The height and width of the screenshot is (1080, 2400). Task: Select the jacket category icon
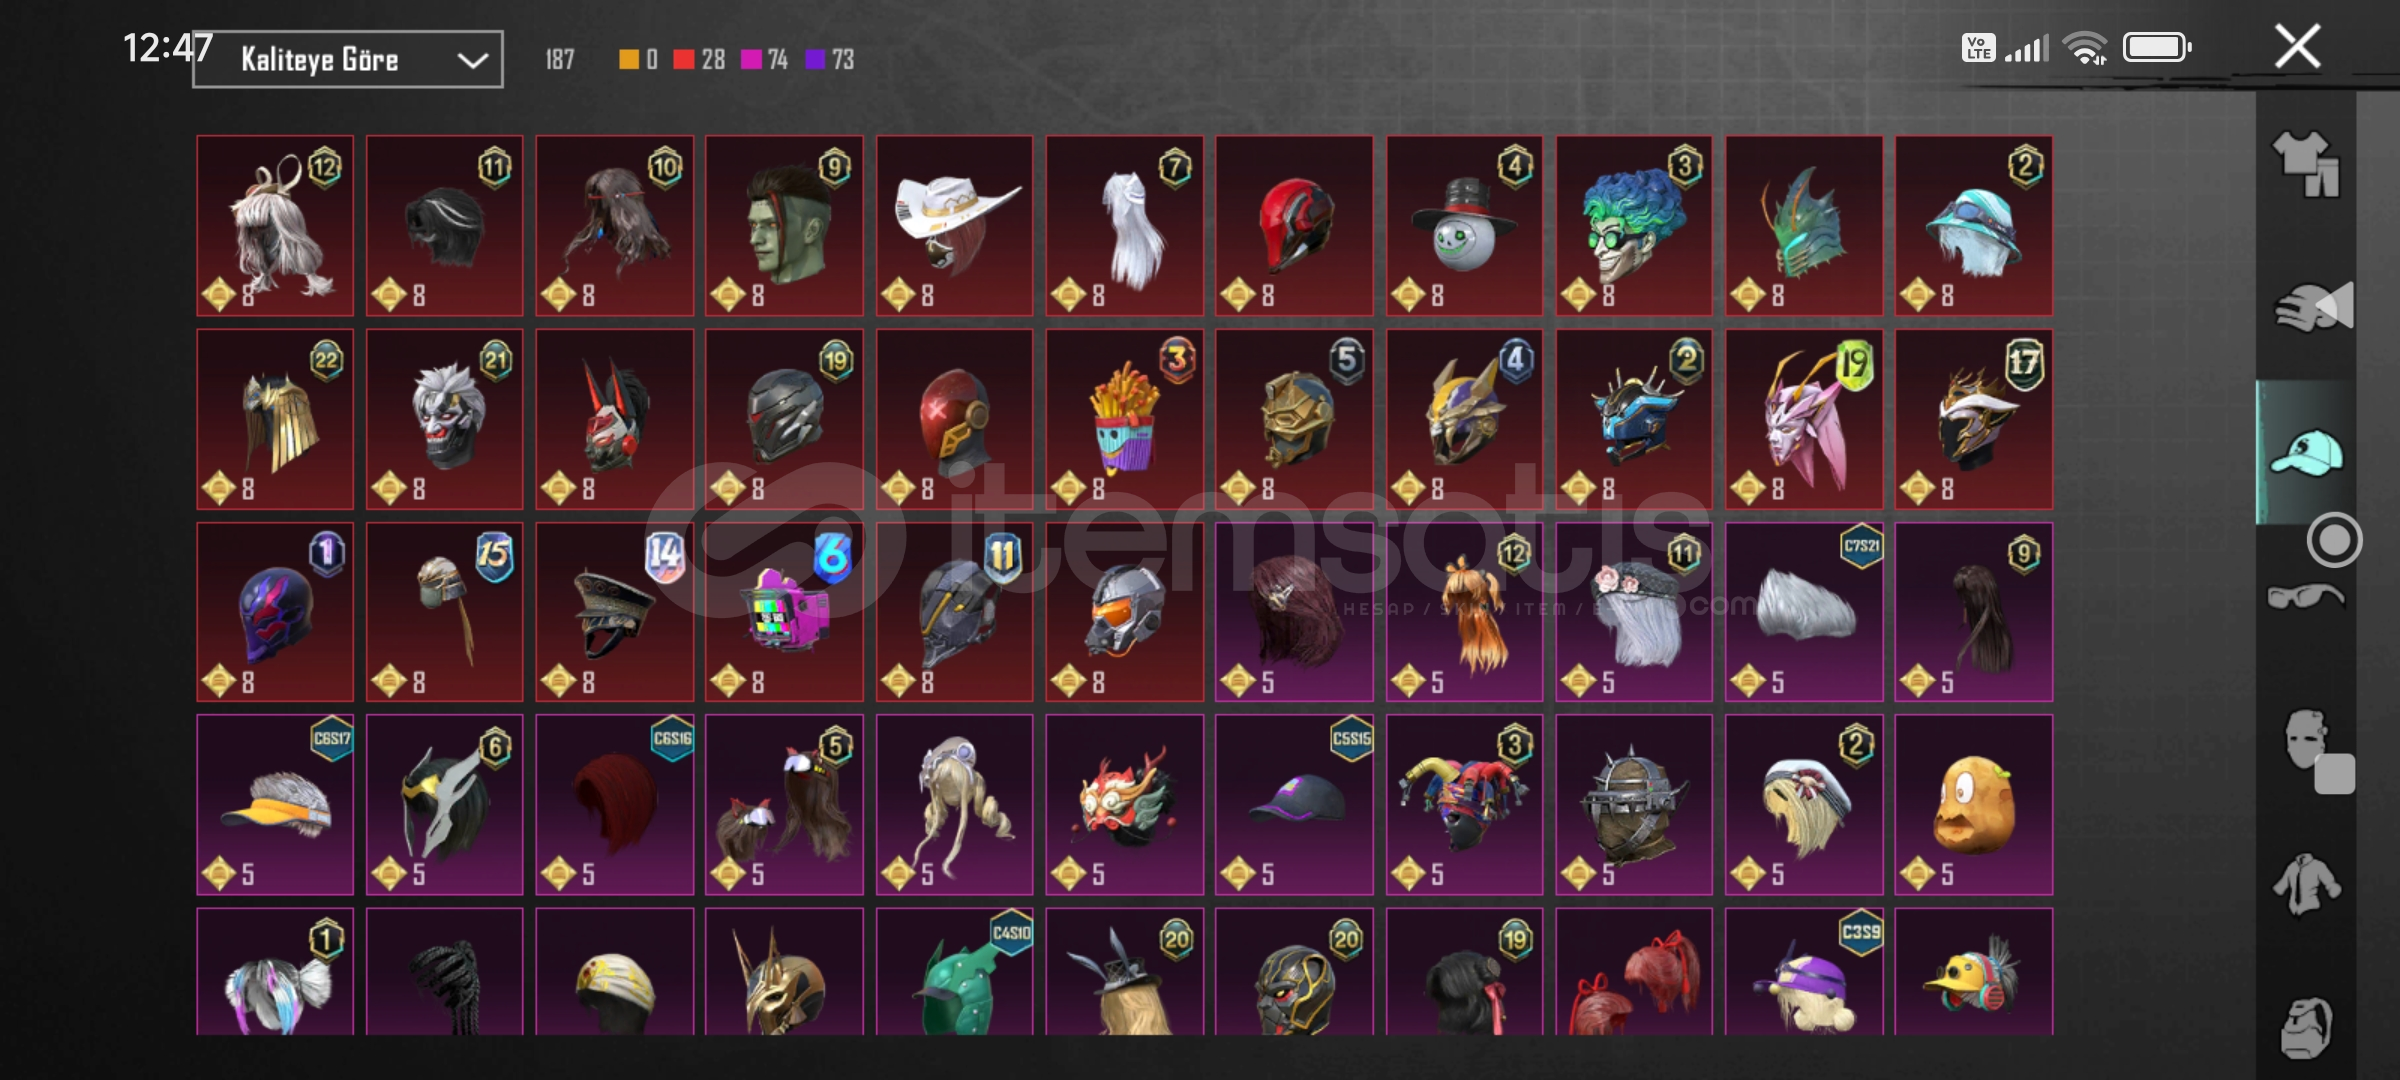tap(2305, 884)
